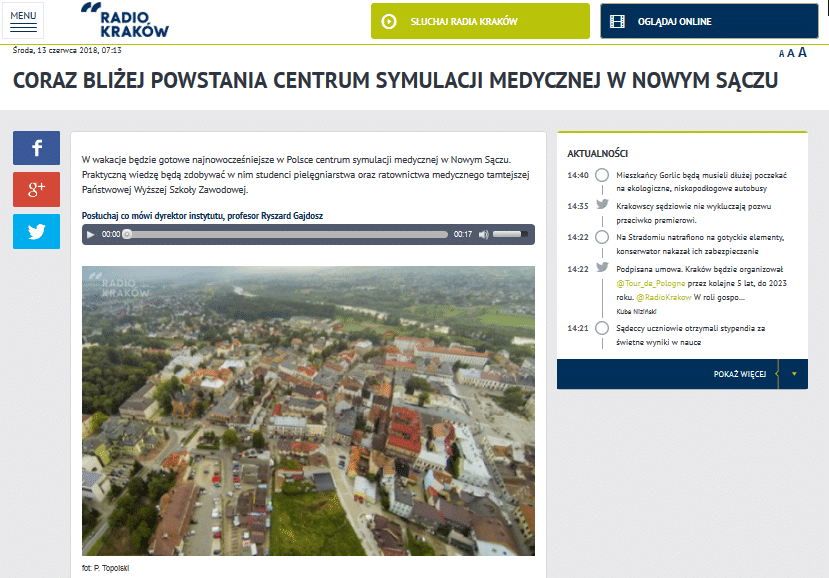Click the Słuchaj Radia Kraków button

pyautogui.click(x=480, y=21)
